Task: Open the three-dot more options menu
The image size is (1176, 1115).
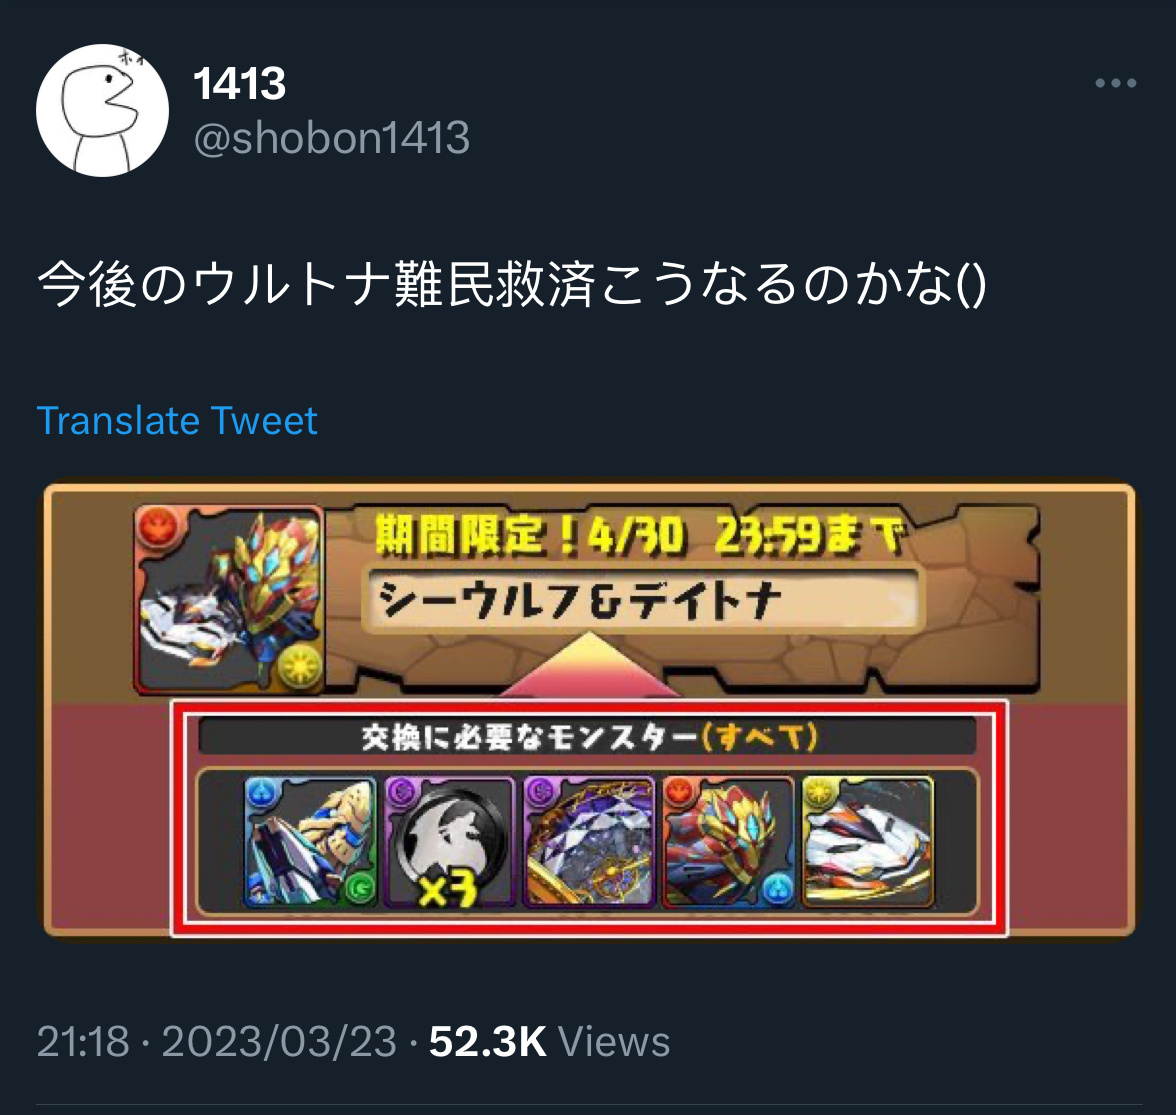Action: (1115, 83)
